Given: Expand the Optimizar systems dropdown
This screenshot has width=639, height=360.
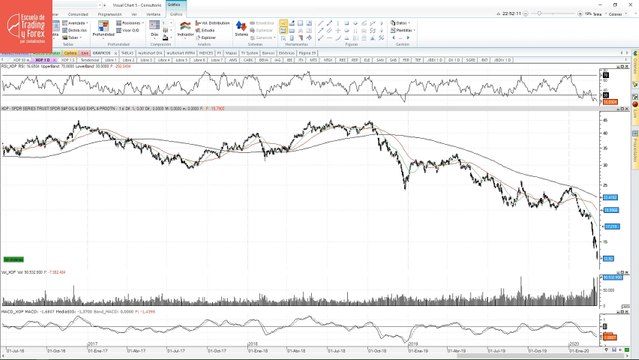Looking at the screenshot, I should (261, 30).
